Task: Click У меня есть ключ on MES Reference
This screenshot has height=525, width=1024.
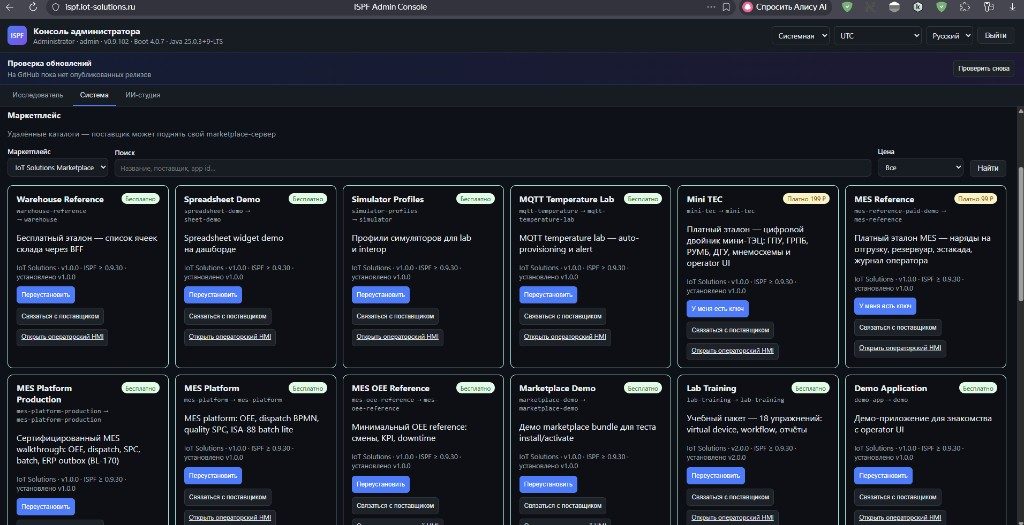Action: pos(885,306)
